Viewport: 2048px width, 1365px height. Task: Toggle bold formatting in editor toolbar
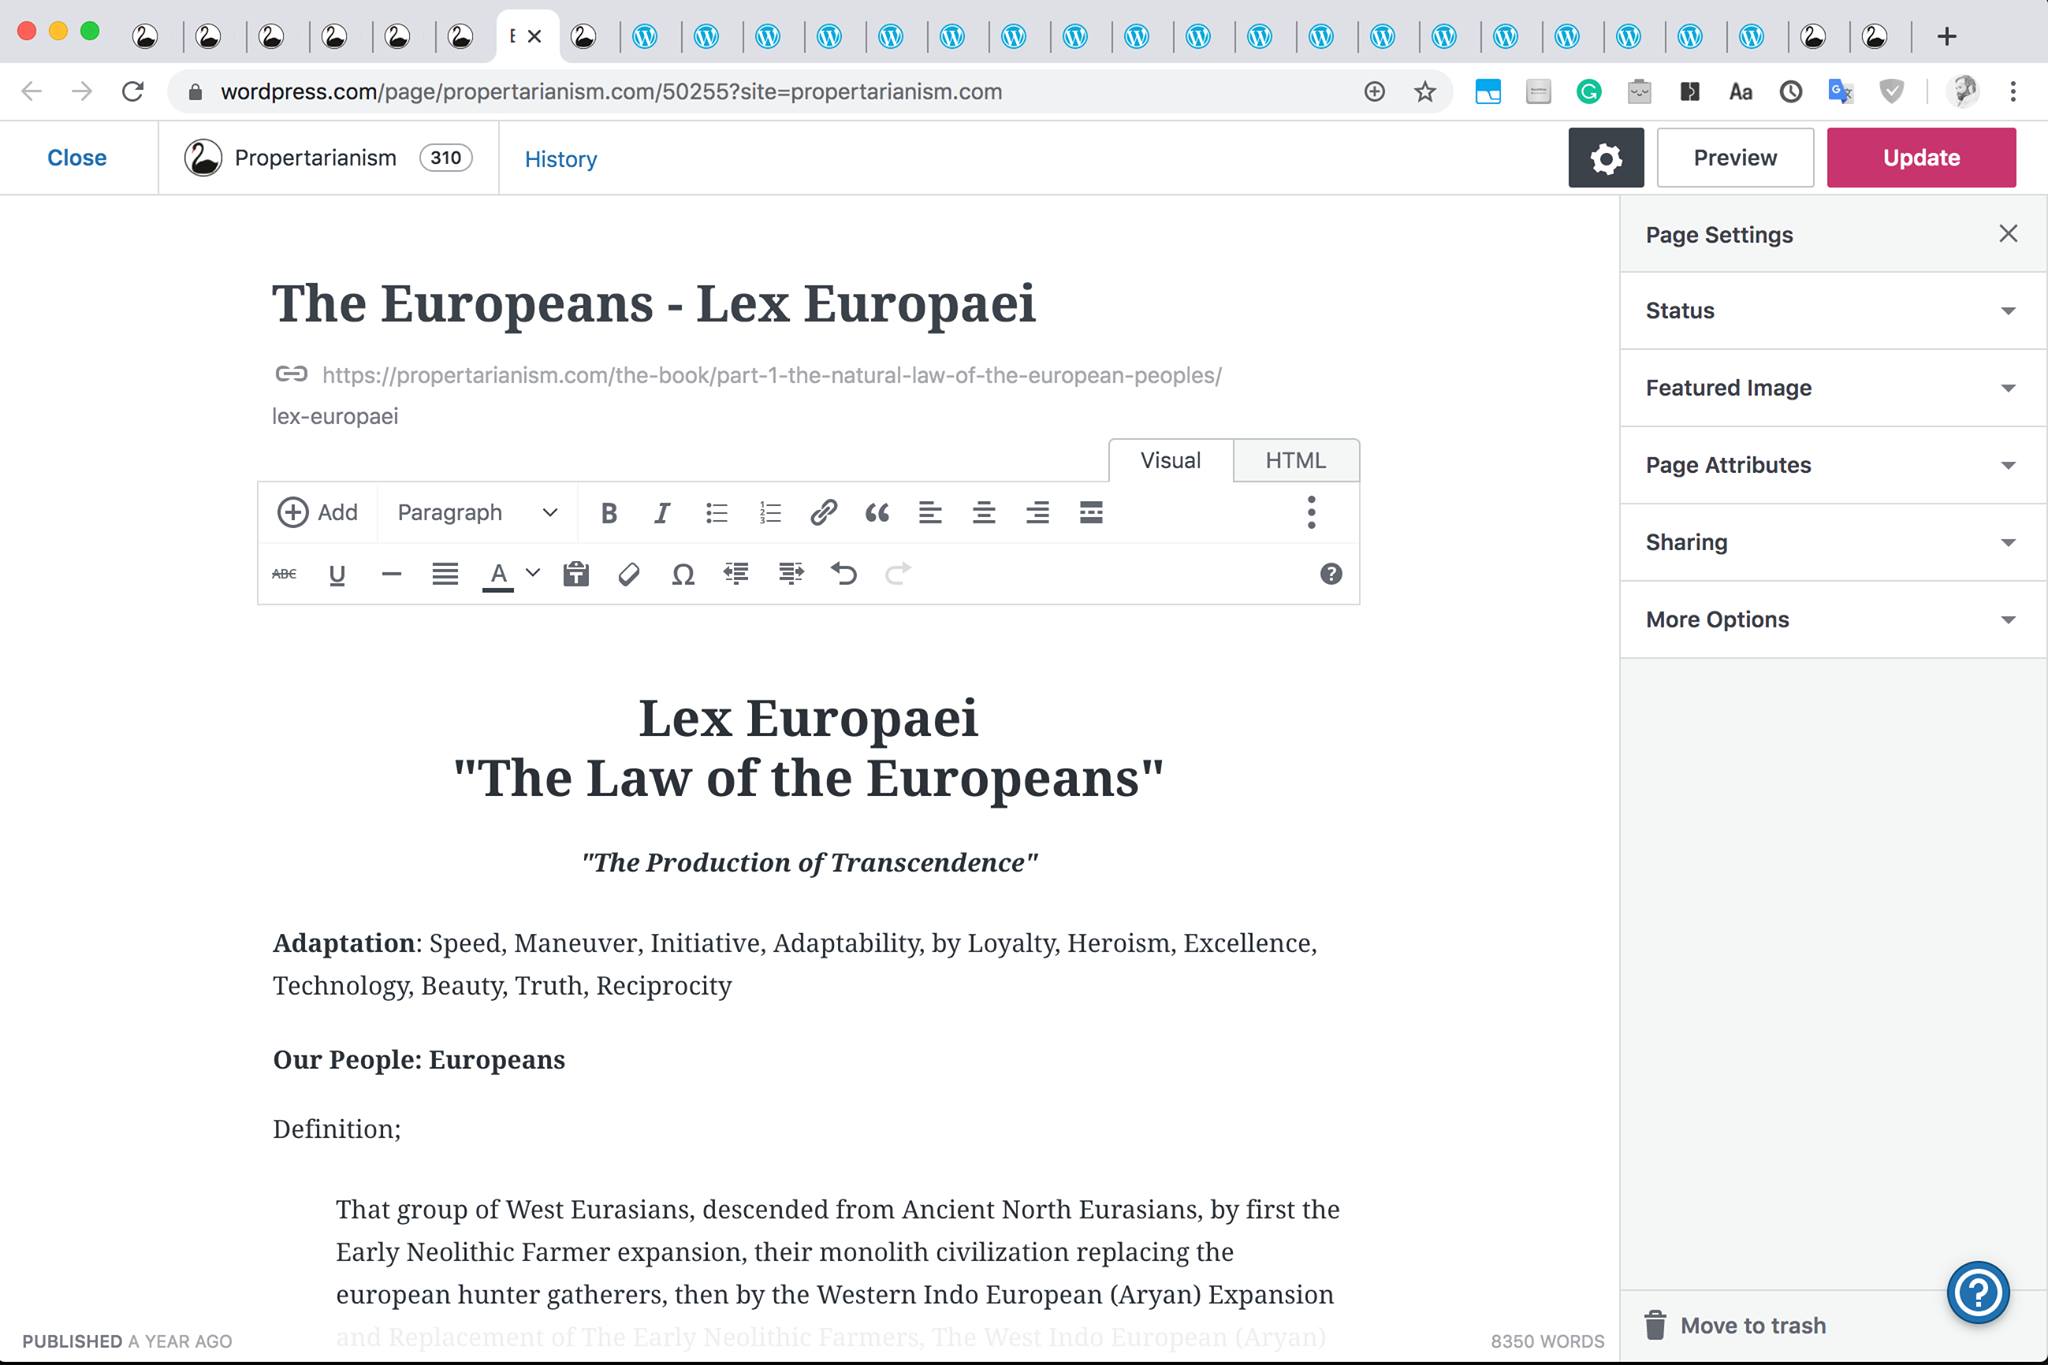click(608, 513)
